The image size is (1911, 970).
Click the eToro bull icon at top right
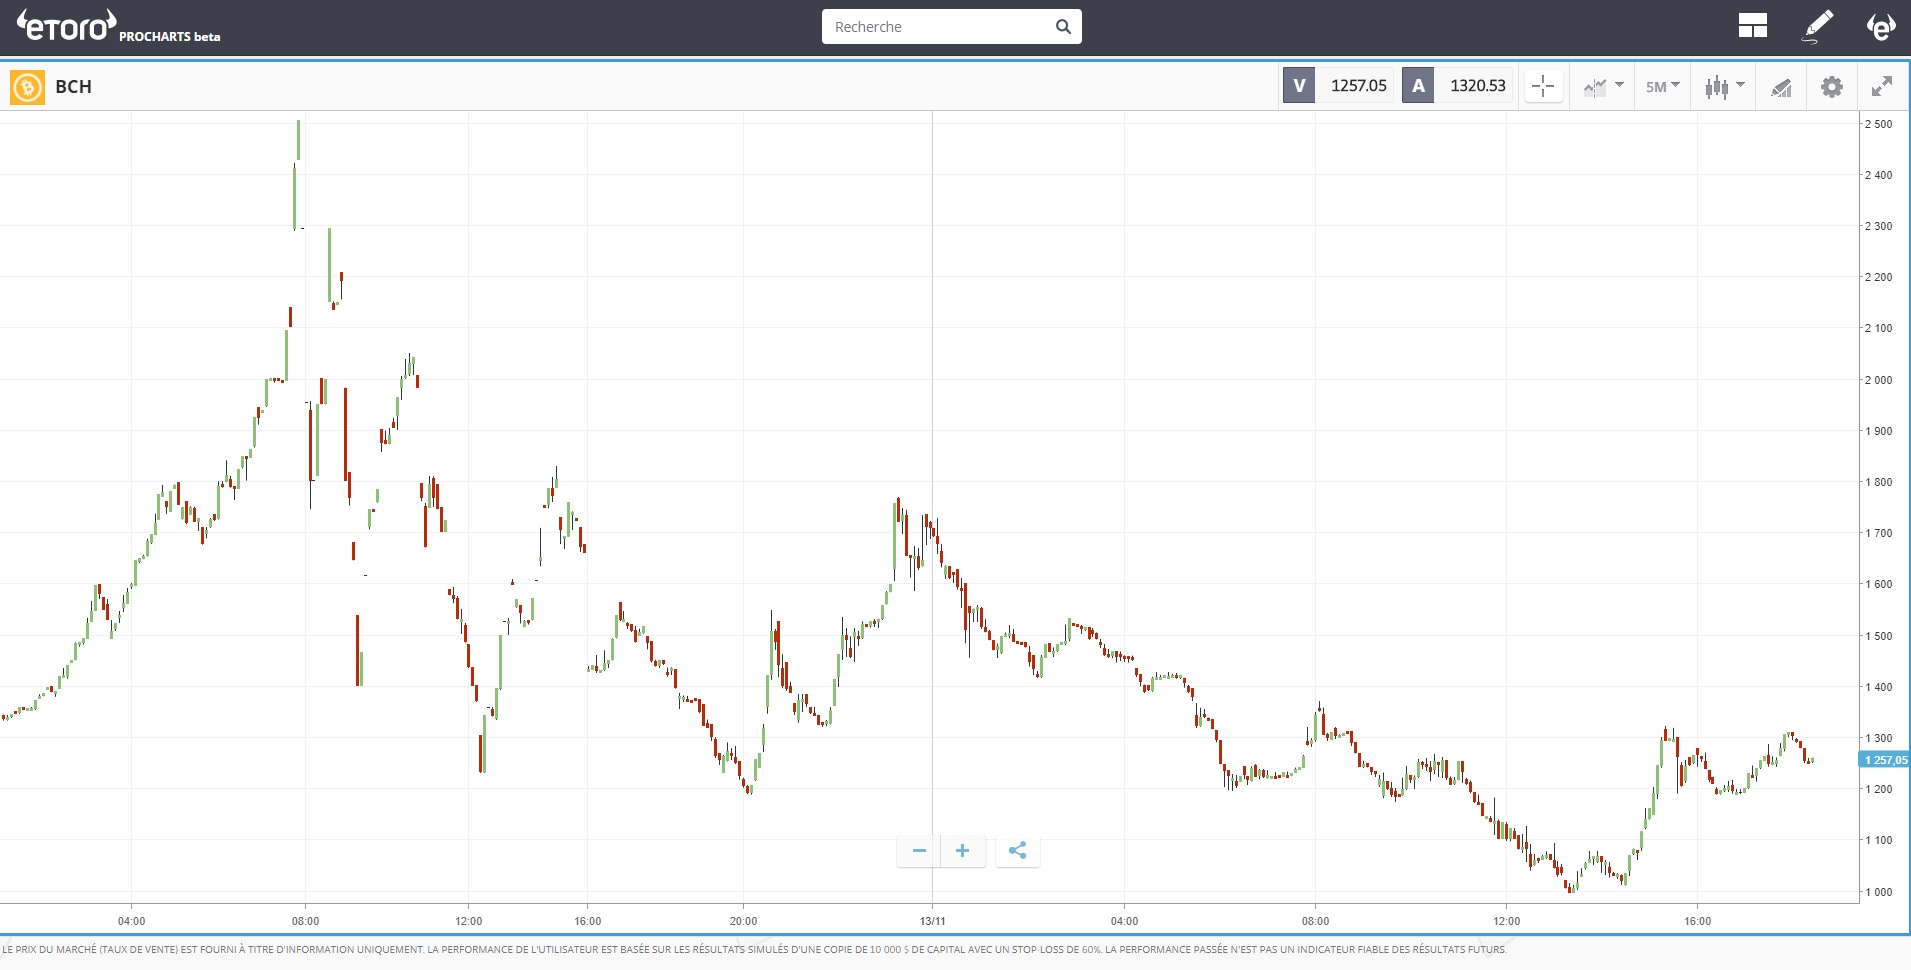click(1881, 26)
